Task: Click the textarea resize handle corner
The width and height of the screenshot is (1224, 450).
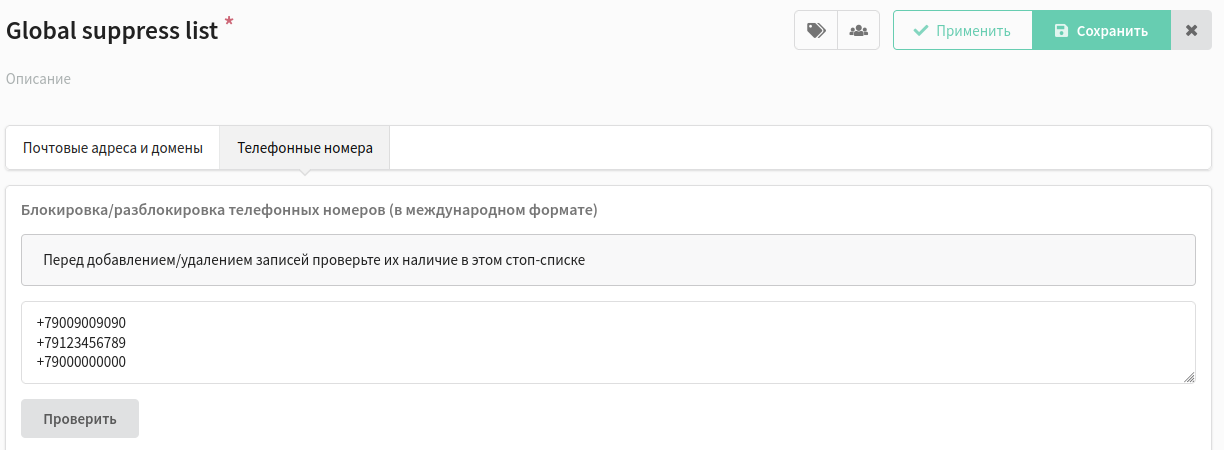Action: tap(1189, 376)
